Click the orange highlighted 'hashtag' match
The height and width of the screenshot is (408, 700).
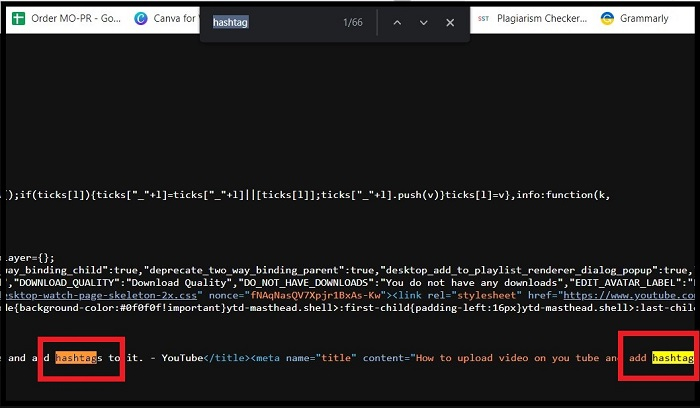76,358
